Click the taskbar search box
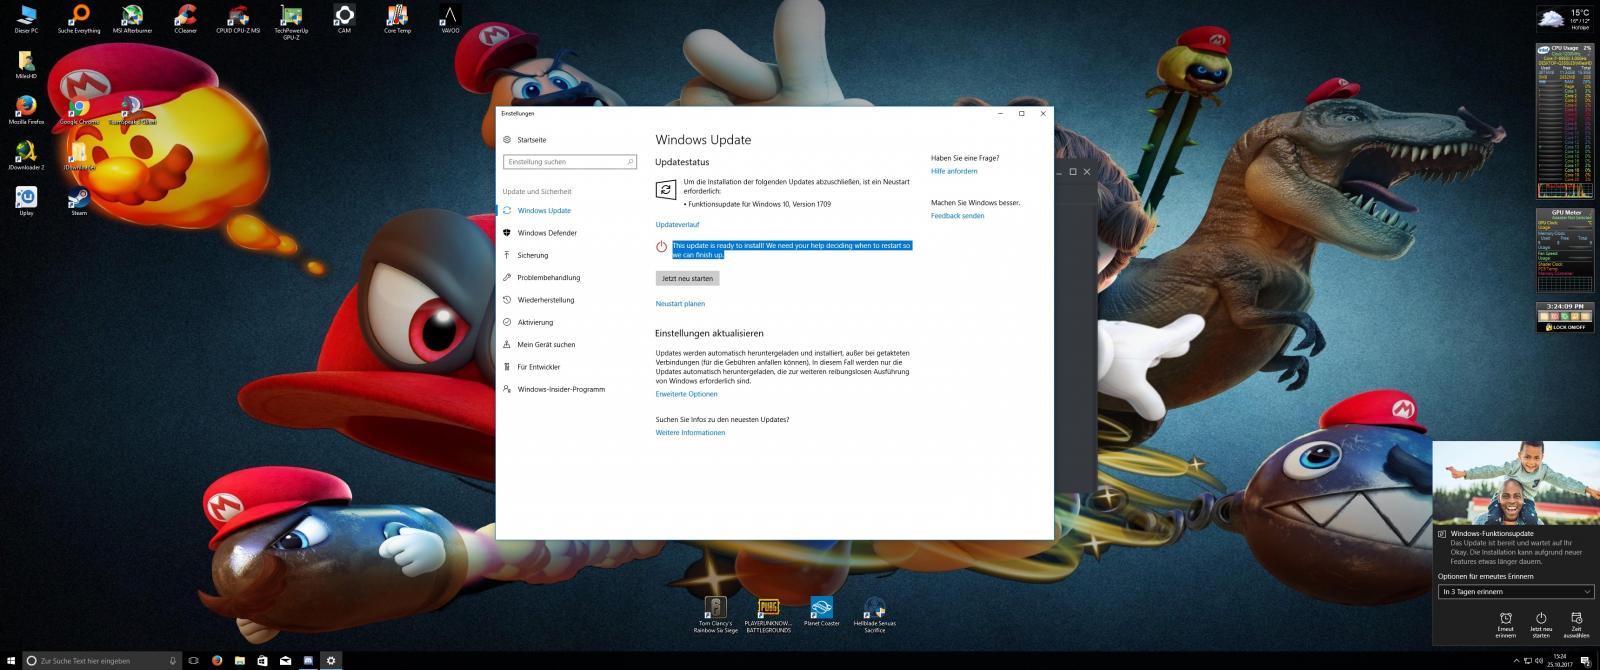The width and height of the screenshot is (1600, 670). tap(102, 660)
